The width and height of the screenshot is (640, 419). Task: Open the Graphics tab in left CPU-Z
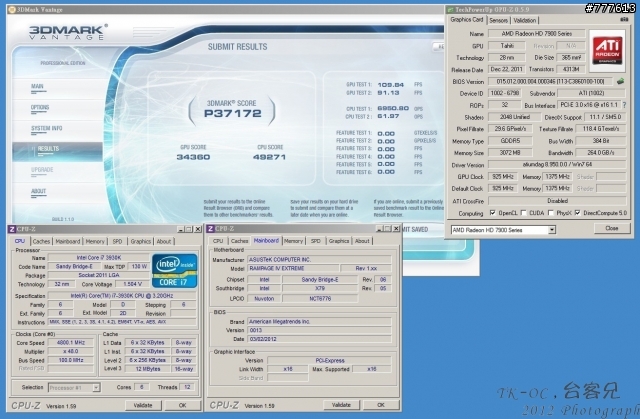[x=140, y=242]
